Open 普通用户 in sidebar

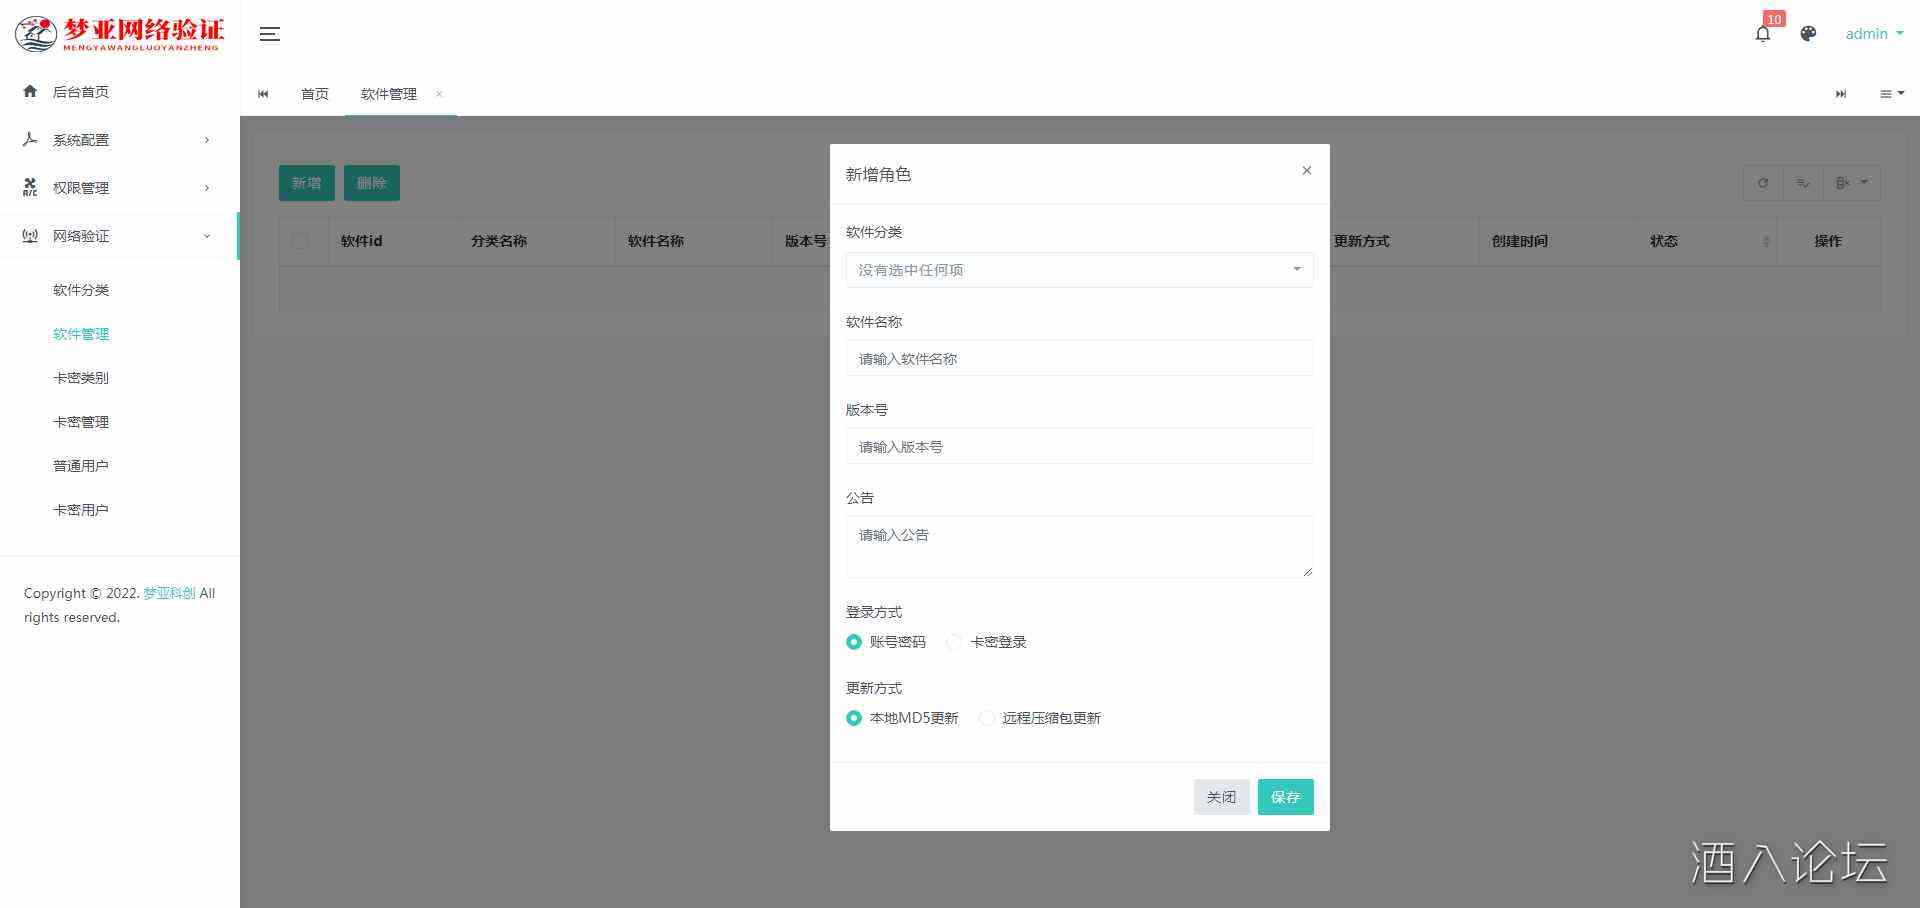point(81,466)
